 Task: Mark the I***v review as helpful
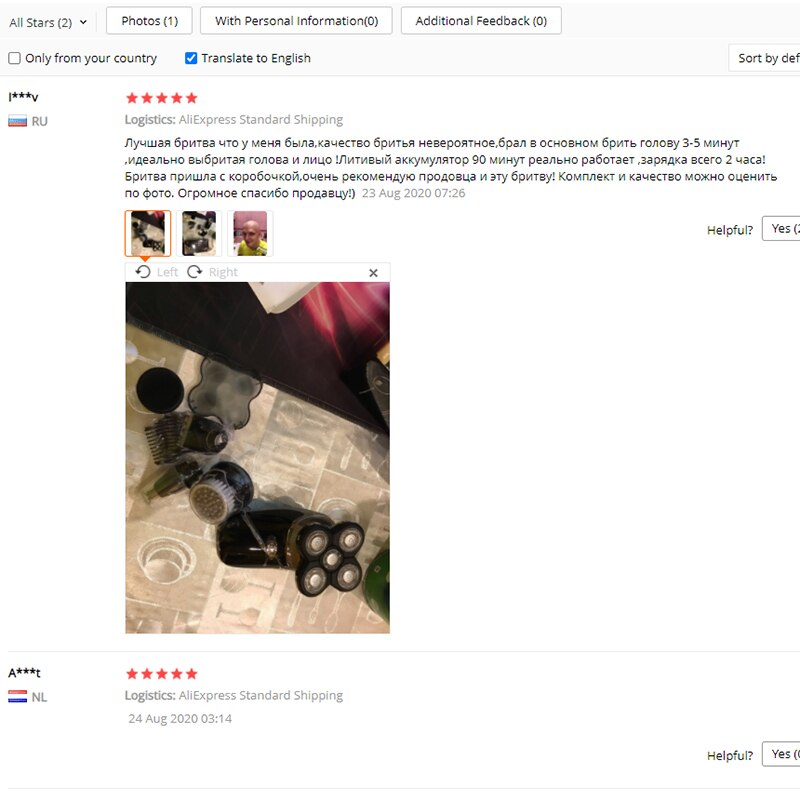781,229
